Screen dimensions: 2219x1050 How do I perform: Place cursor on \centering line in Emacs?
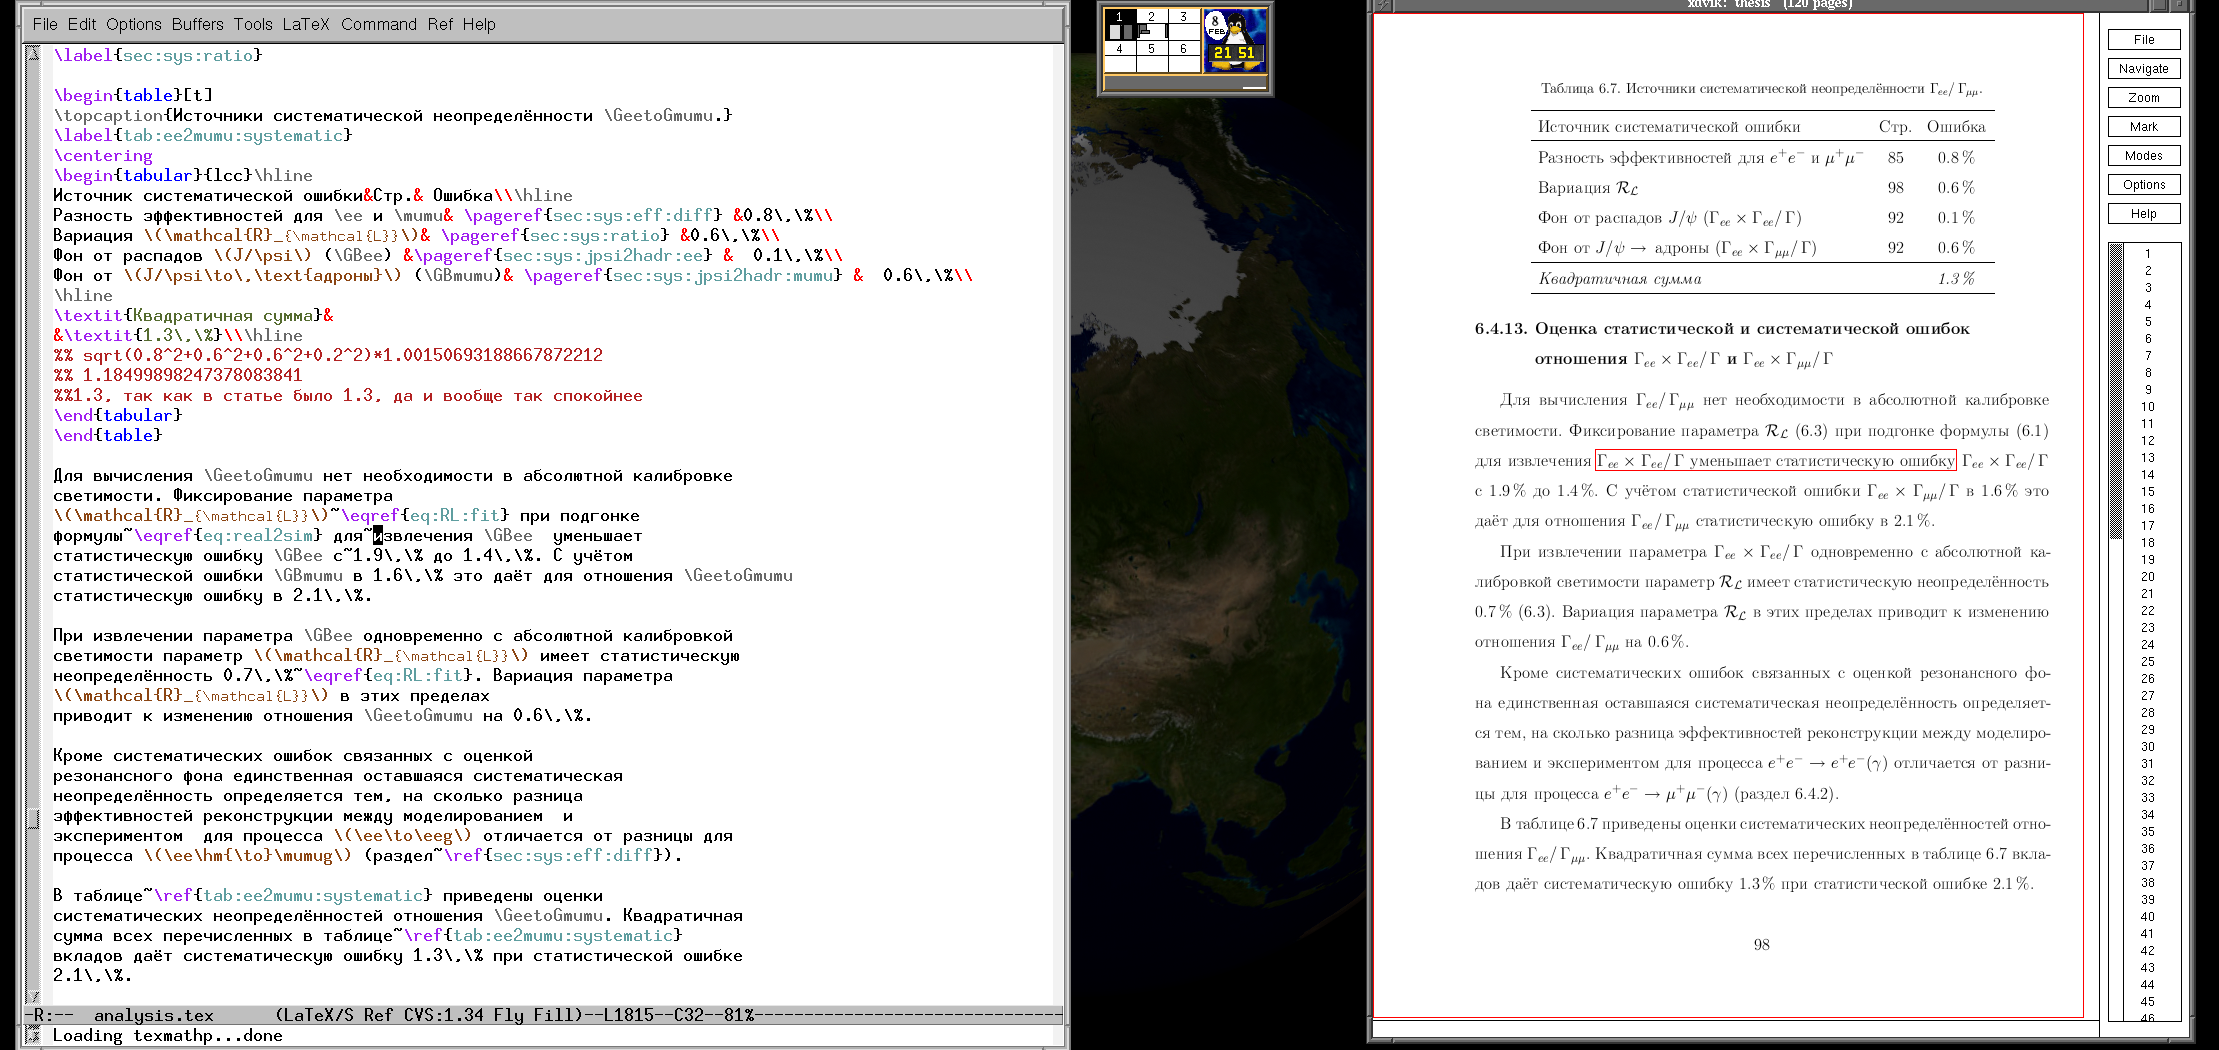click(x=103, y=156)
